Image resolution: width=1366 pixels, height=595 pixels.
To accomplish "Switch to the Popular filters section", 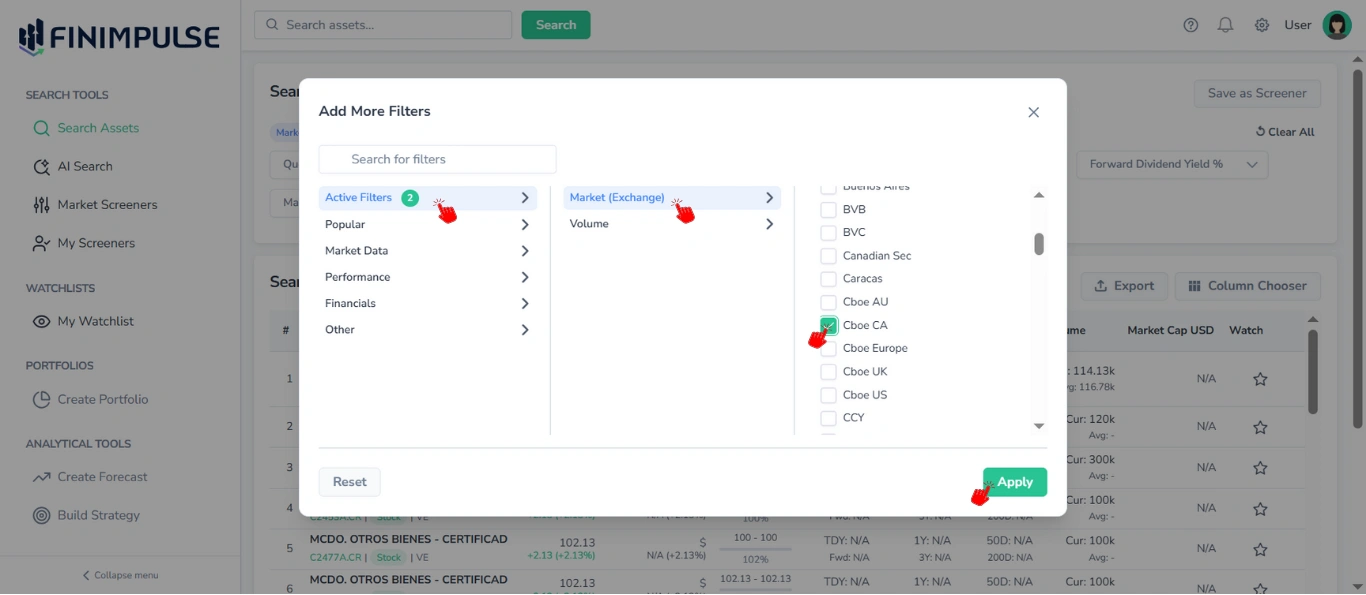I will [x=345, y=224].
